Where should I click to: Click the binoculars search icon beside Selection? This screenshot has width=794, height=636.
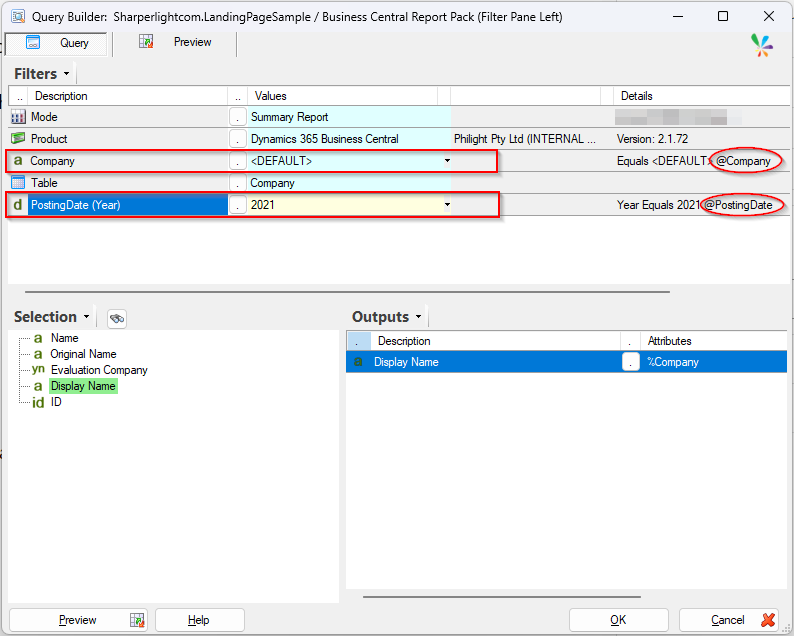117,319
